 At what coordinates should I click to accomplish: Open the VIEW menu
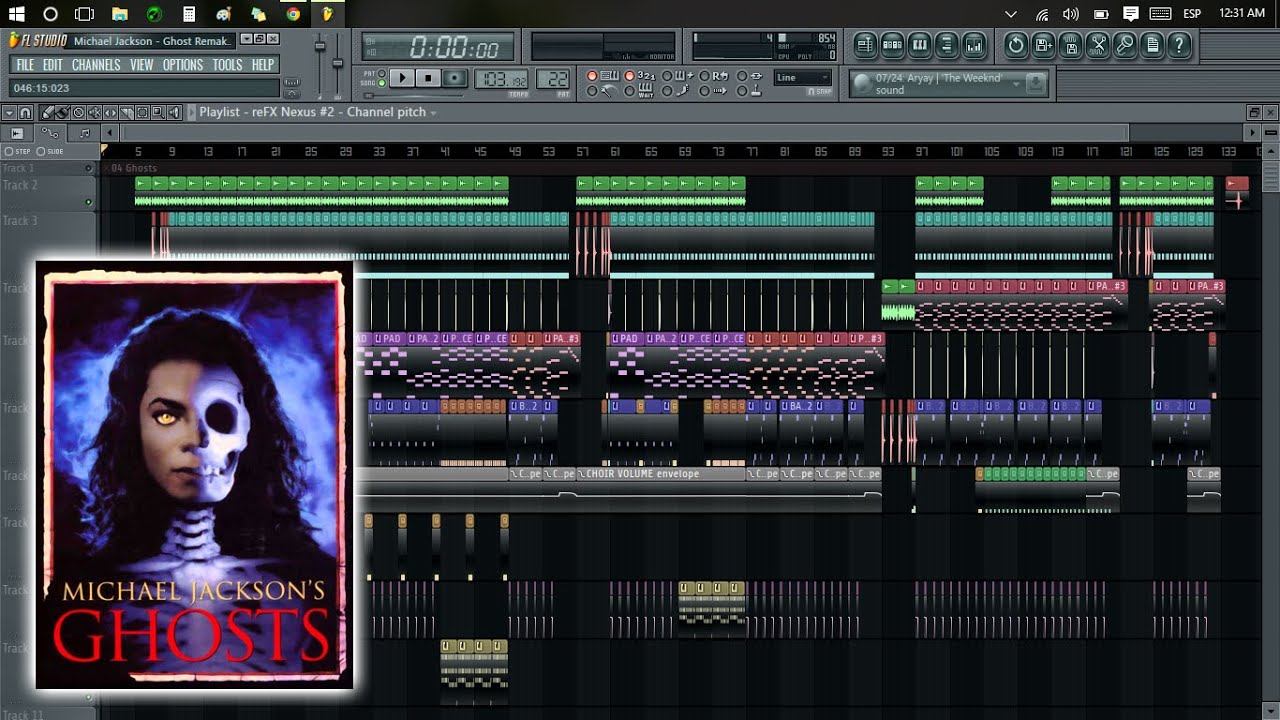pos(142,65)
